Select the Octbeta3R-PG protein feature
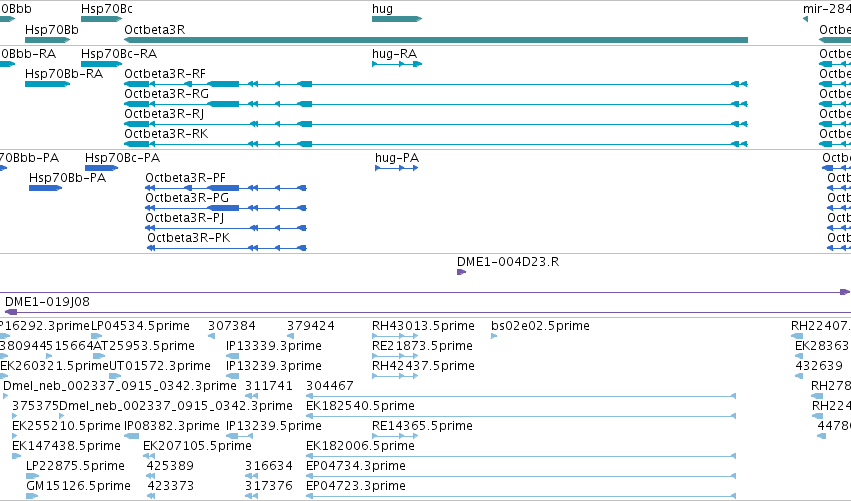This screenshot has height=501, width=851. [x=226, y=208]
